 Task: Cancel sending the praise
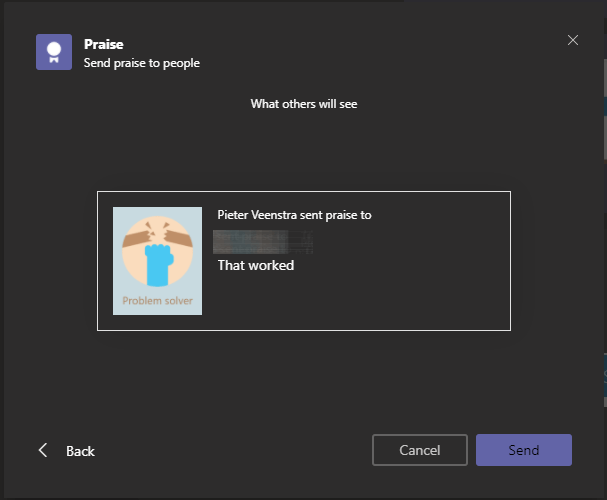pos(420,450)
